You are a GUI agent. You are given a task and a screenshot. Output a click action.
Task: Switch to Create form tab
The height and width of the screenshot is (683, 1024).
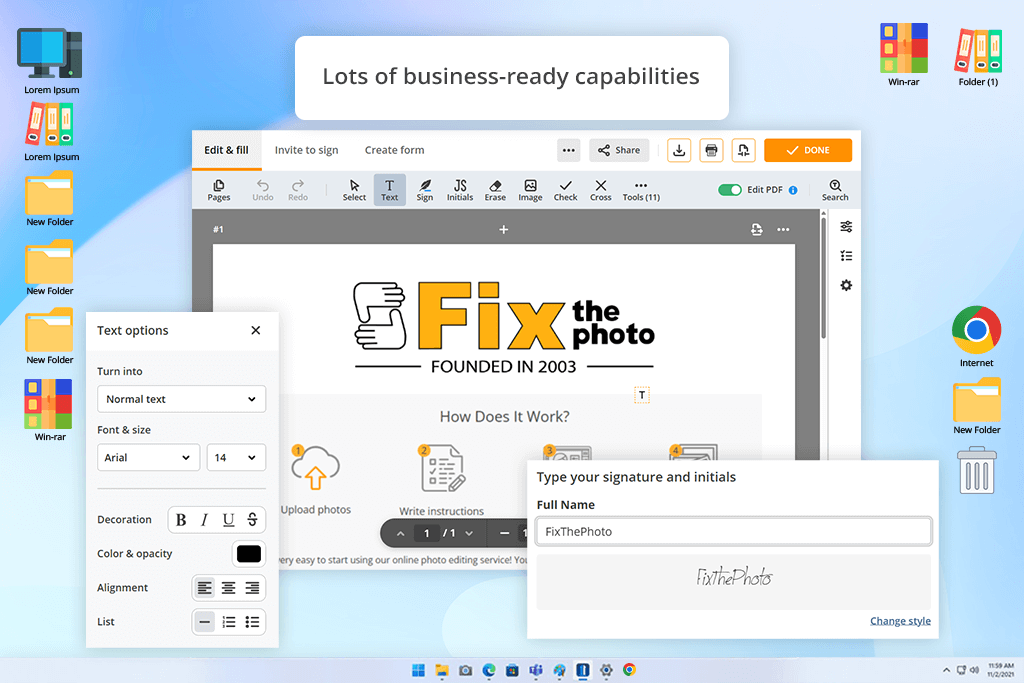coord(394,150)
